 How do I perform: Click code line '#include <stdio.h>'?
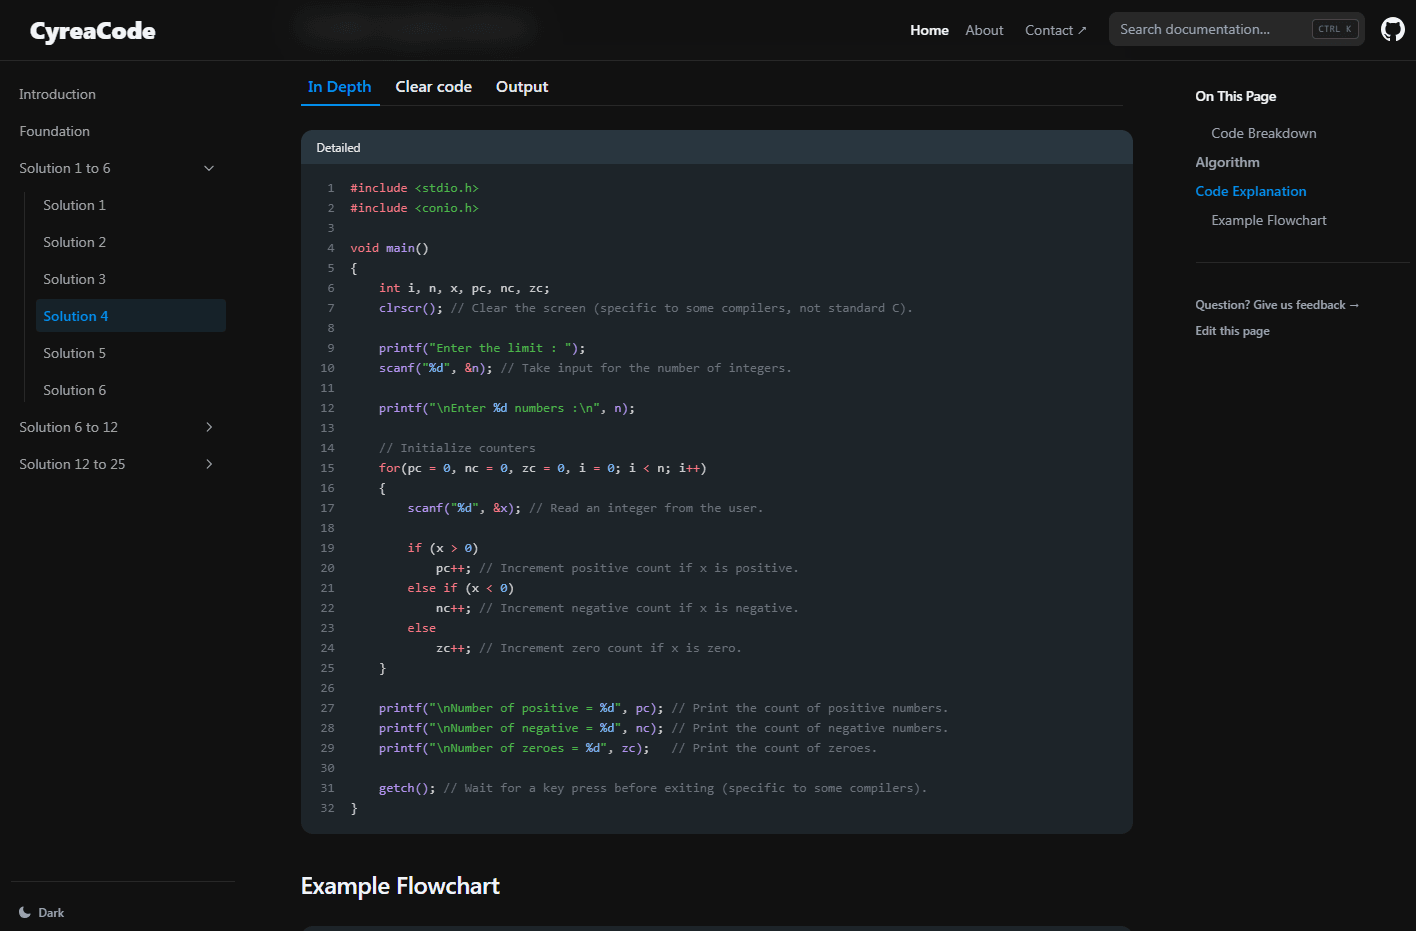(414, 188)
